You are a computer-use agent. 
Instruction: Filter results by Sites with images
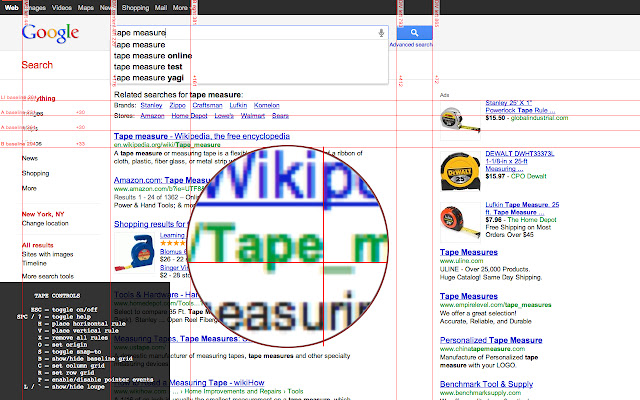[48, 254]
